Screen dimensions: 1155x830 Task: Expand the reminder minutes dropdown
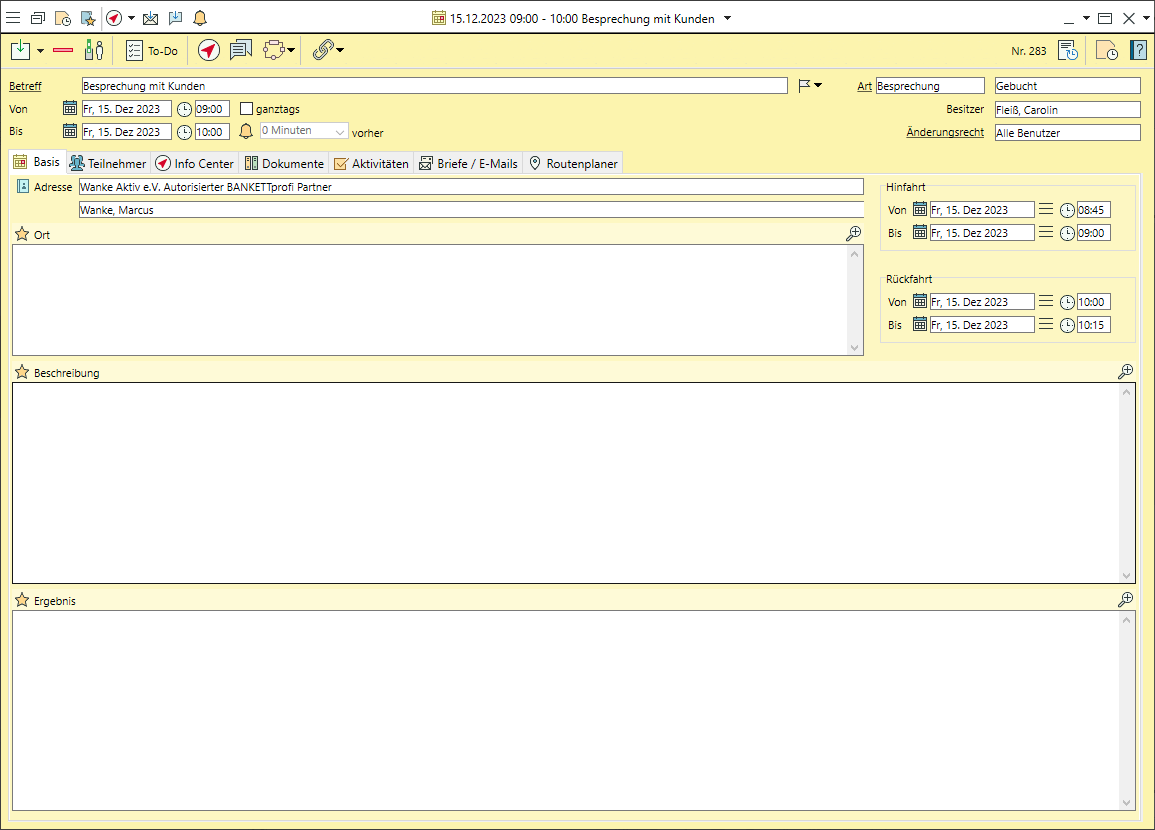tap(340, 132)
